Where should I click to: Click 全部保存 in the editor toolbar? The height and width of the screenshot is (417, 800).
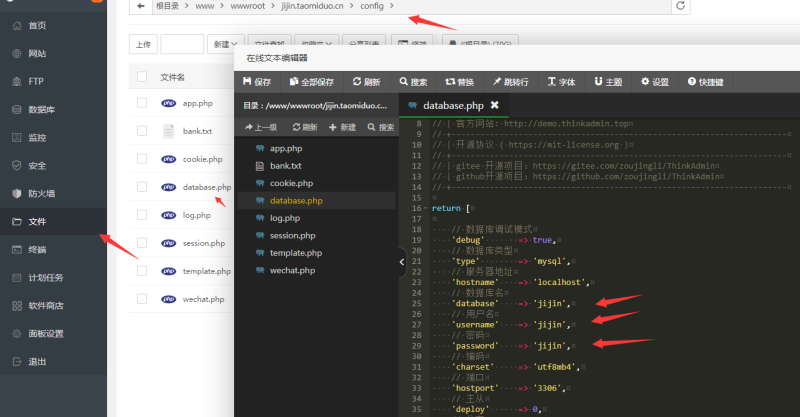(311, 82)
